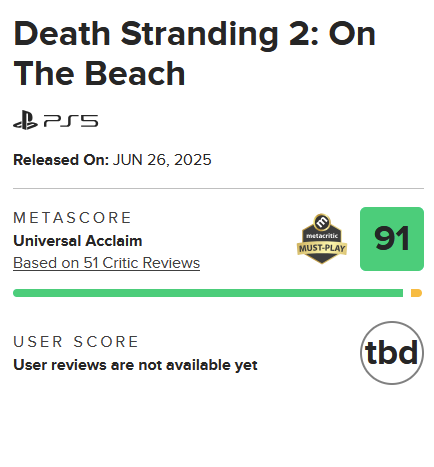
Task: Click the tbd user score circle
Action: pyautogui.click(x=392, y=353)
